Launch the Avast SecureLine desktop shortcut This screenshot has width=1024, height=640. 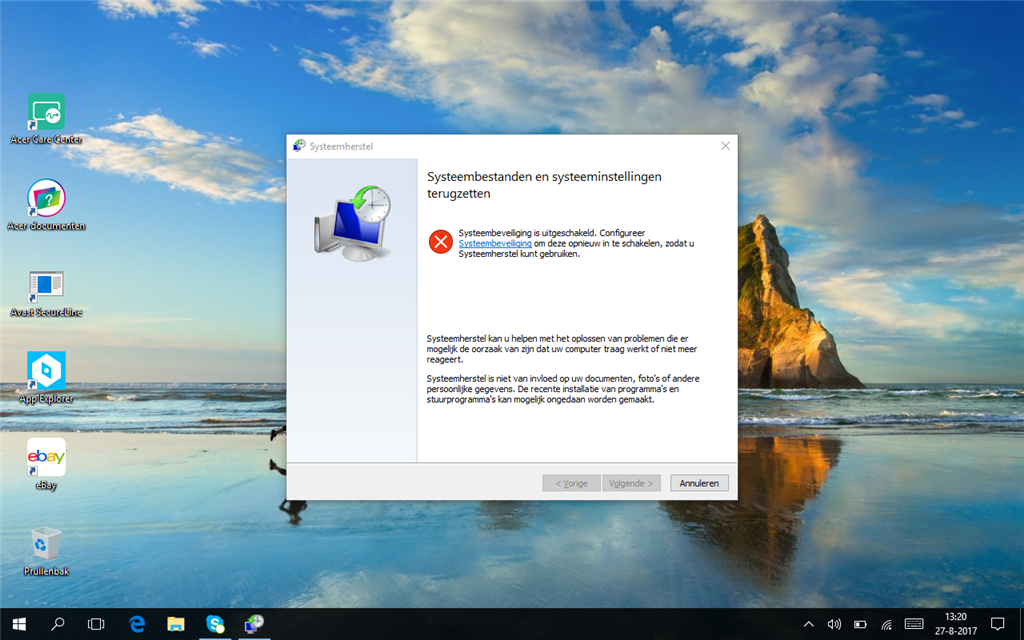(x=46, y=293)
